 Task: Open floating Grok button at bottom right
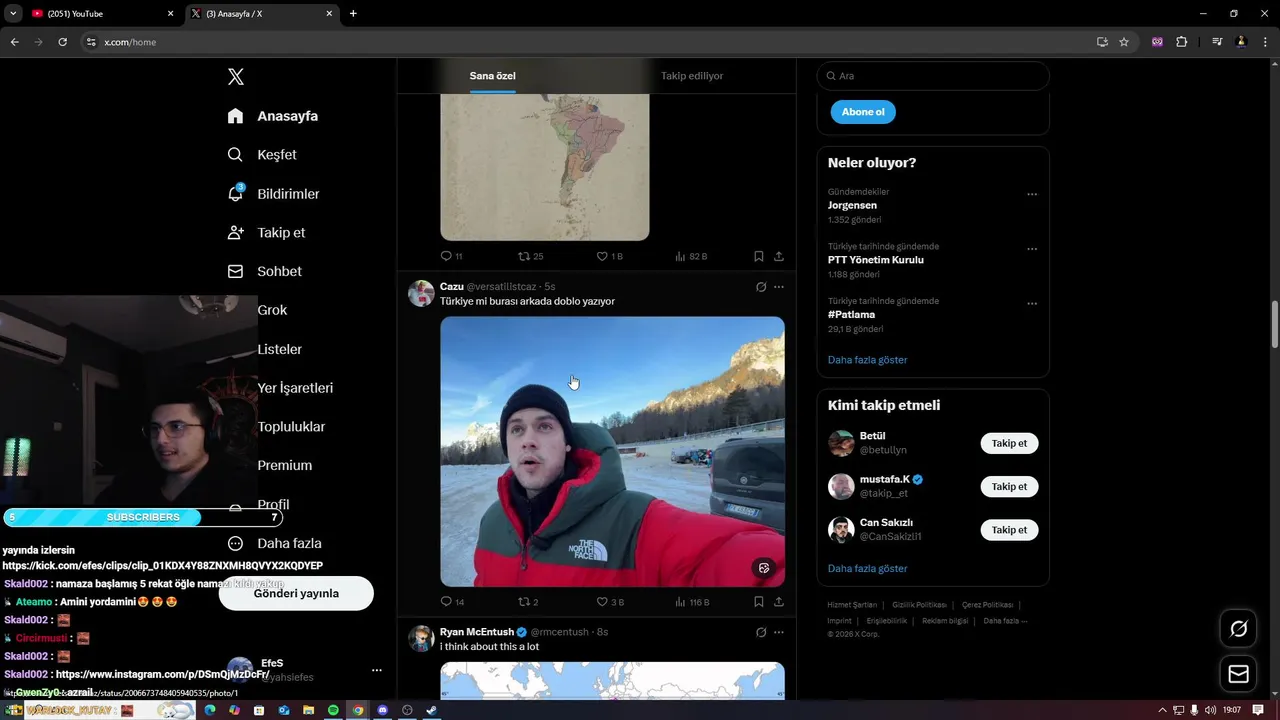pos(1238,629)
